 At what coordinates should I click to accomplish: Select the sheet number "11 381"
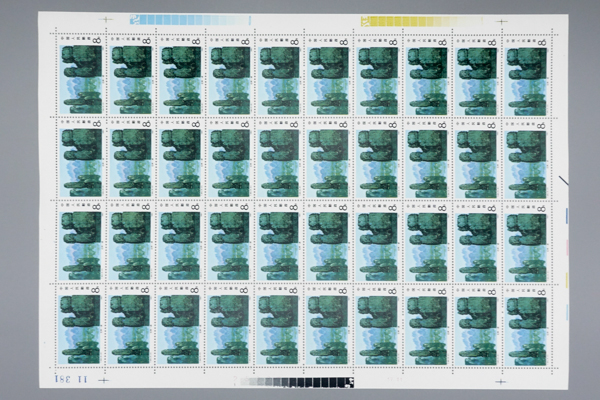tap(71, 379)
